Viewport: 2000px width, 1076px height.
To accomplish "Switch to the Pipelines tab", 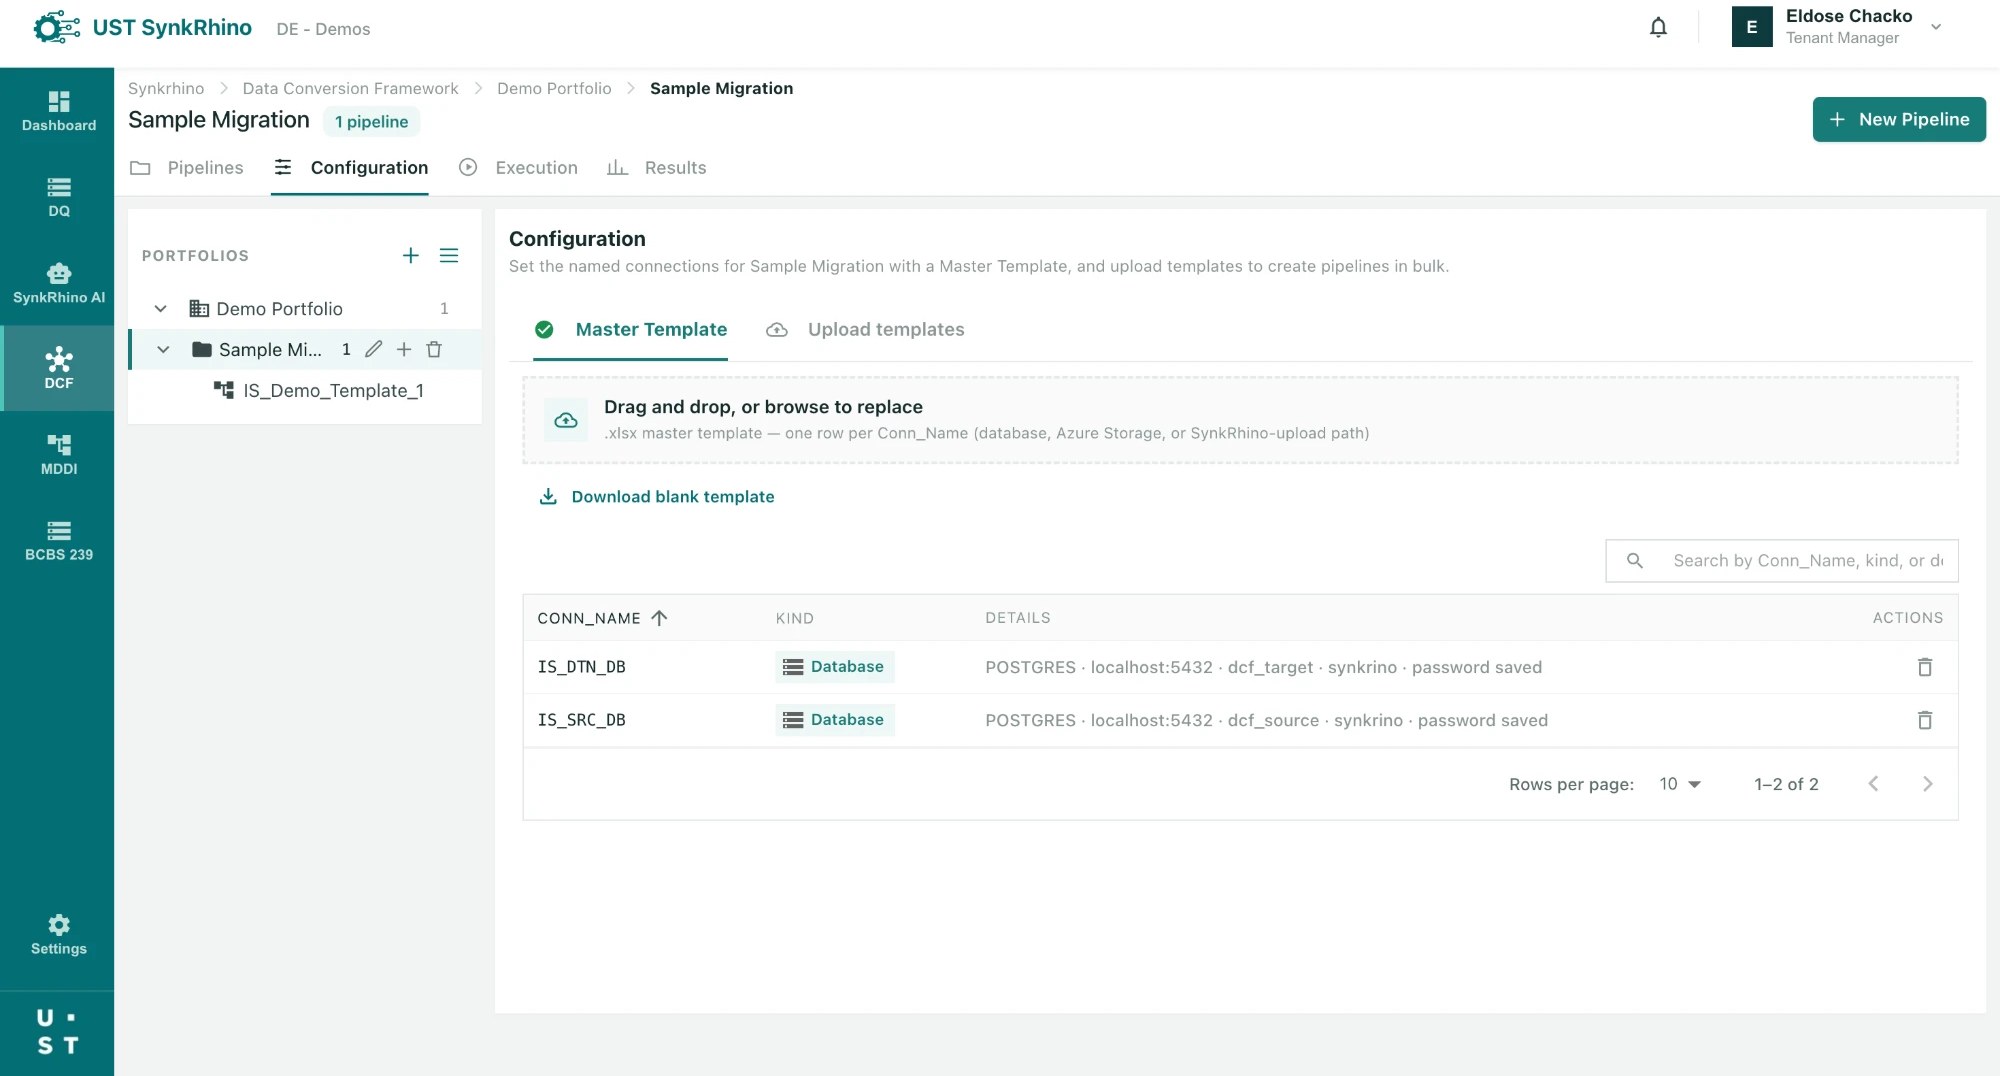I will pyautogui.click(x=187, y=168).
